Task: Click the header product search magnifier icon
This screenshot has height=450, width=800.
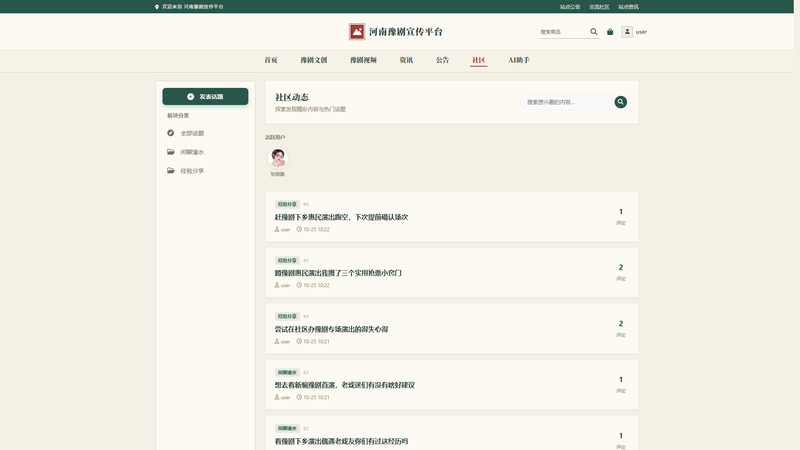Action: [593, 32]
